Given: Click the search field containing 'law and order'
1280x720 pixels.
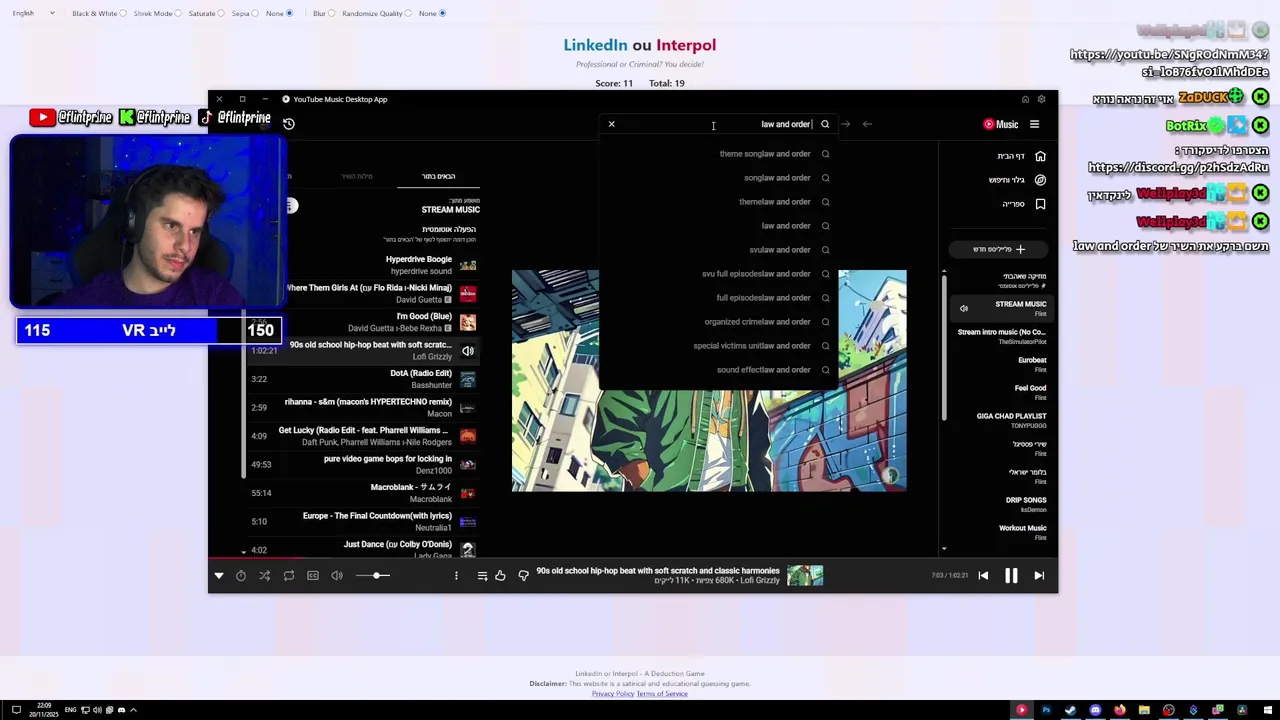Looking at the screenshot, I should coord(720,125).
